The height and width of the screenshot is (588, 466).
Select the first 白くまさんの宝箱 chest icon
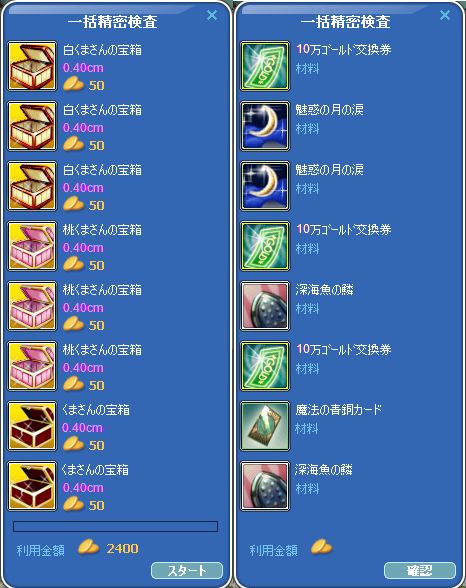pyautogui.click(x=32, y=66)
